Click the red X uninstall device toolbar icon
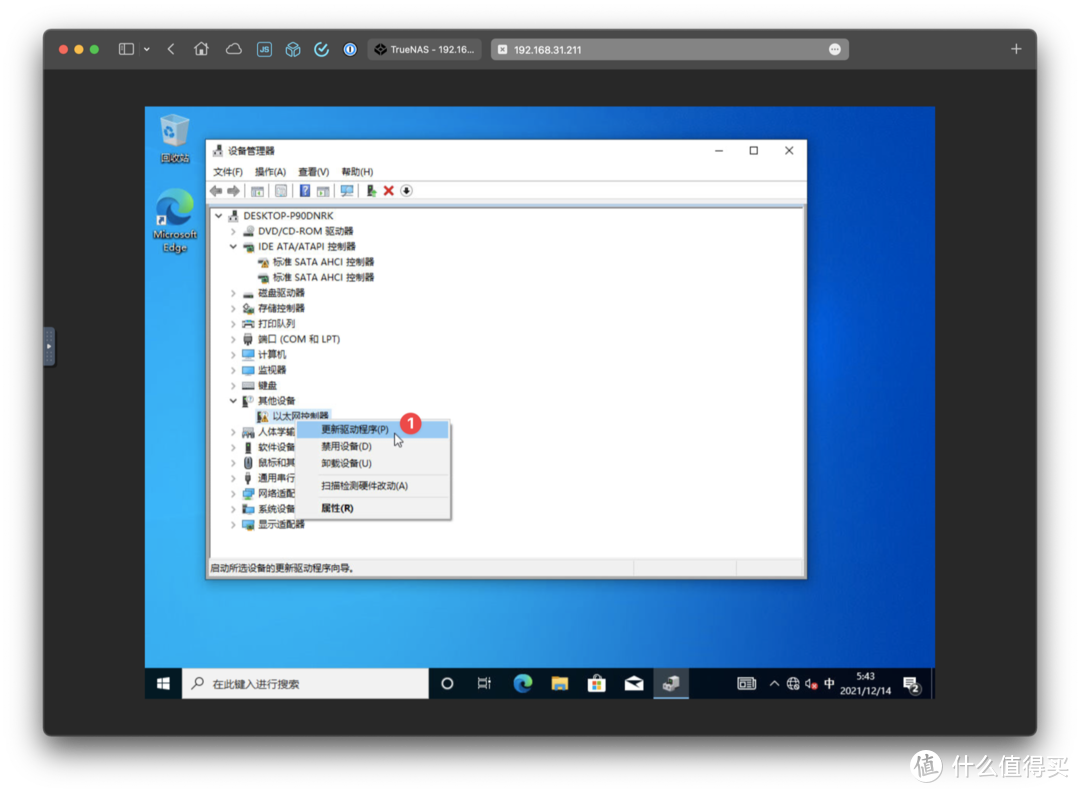The height and width of the screenshot is (793, 1080). (388, 191)
